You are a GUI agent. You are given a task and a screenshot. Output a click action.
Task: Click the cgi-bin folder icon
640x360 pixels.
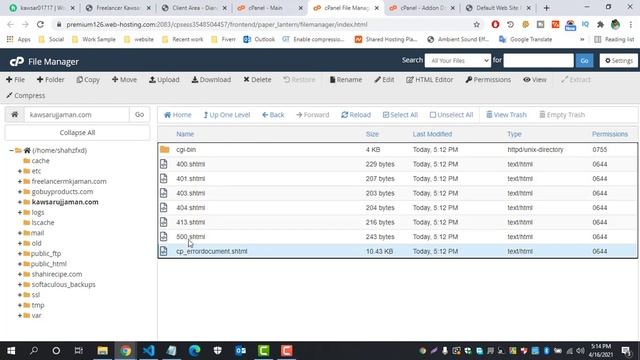[164, 149]
